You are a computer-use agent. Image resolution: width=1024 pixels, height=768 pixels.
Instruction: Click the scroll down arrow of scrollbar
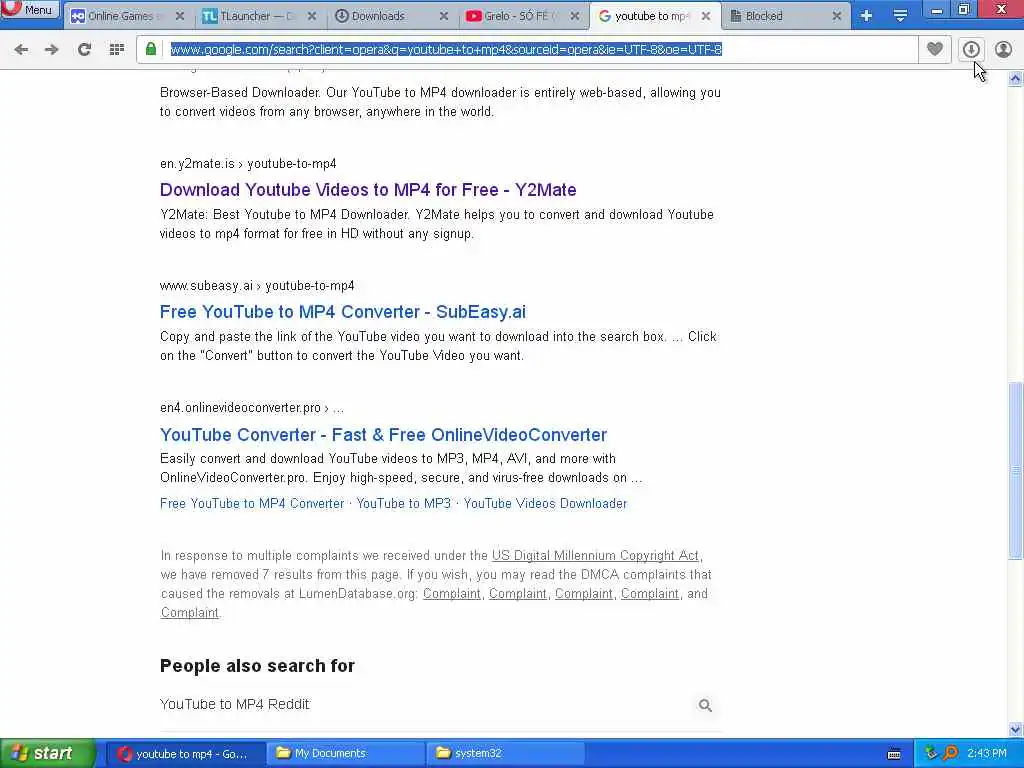click(1015, 729)
